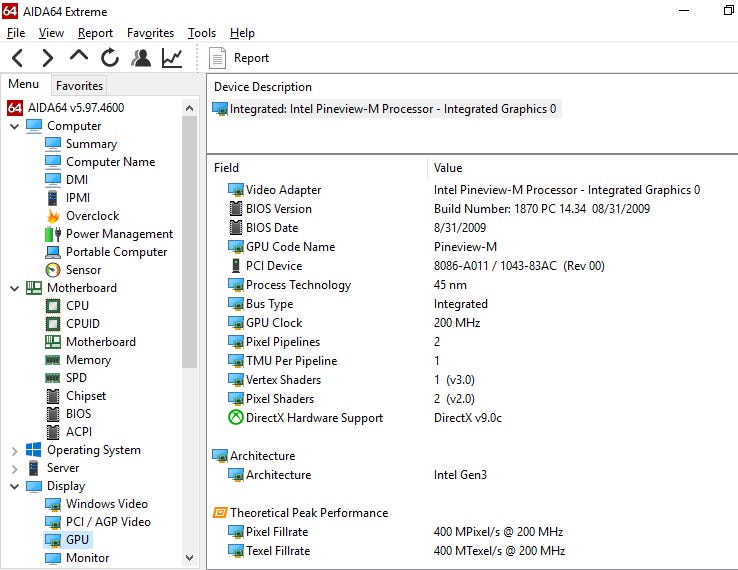Expand the Operating System node

tap(15, 450)
